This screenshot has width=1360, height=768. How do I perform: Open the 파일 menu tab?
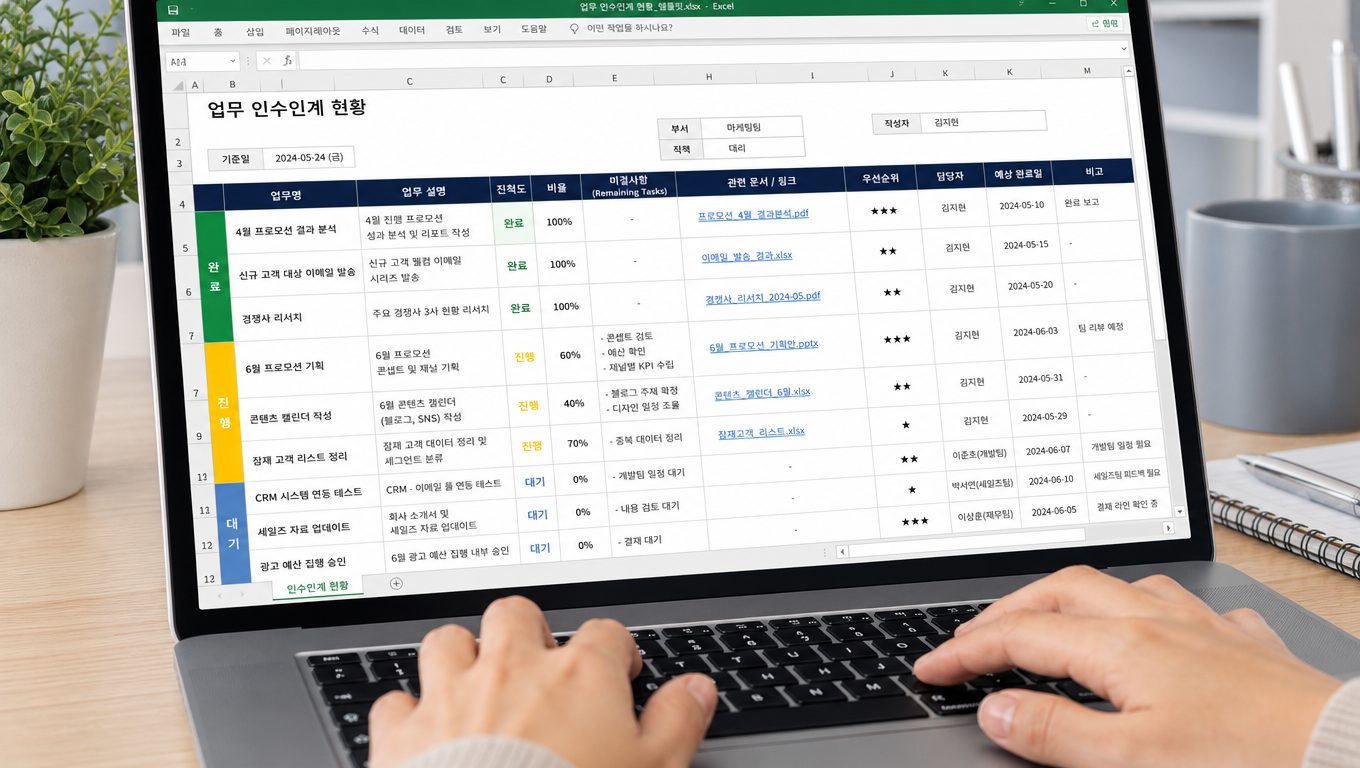(x=180, y=32)
